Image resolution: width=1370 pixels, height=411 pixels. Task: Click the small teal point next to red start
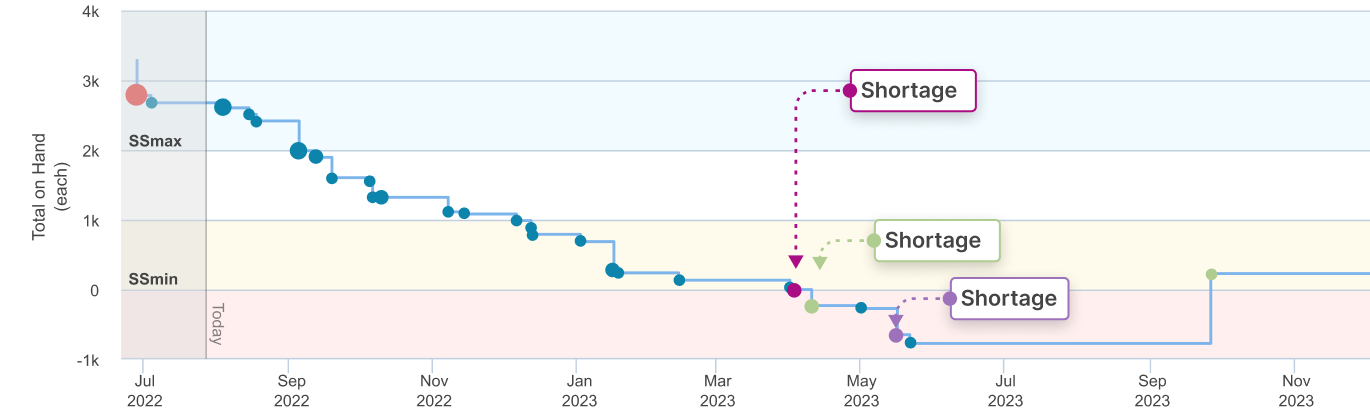point(151,103)
